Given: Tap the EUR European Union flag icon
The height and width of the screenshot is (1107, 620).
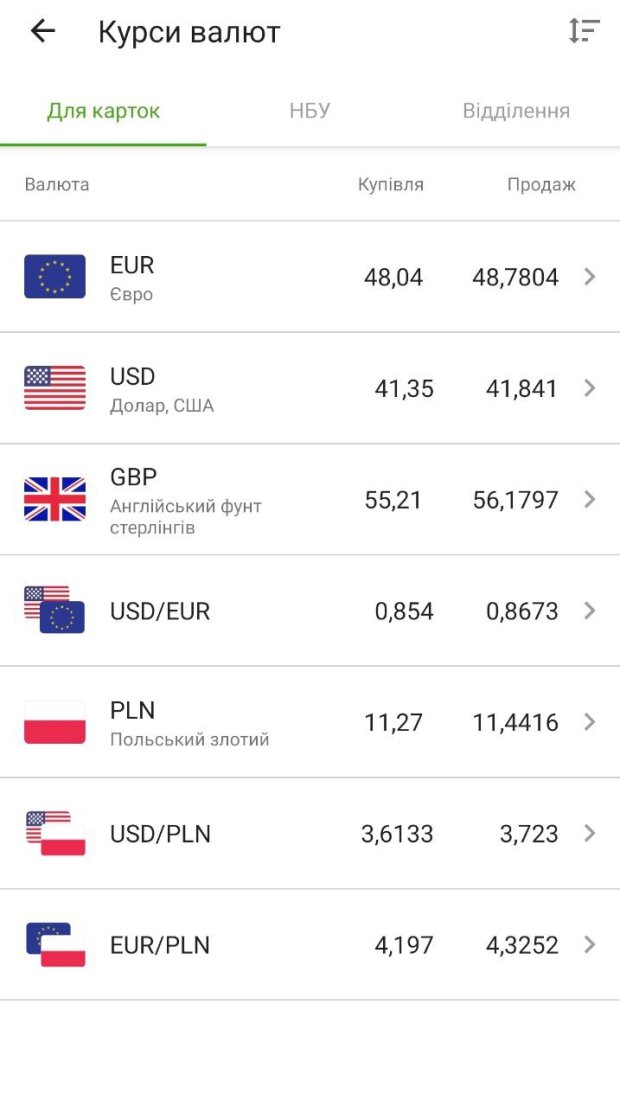Looking at the screenshot, I should tap(55, 277).
